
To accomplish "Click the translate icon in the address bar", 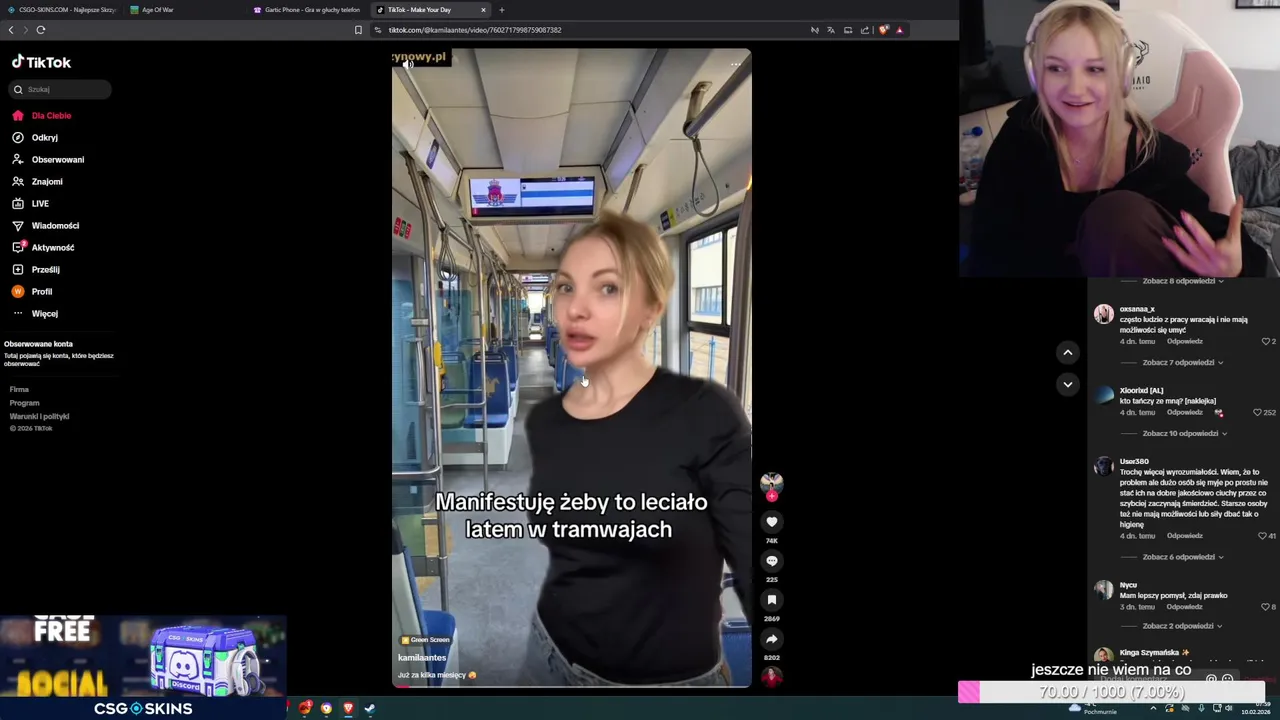I will coord(831,30).
